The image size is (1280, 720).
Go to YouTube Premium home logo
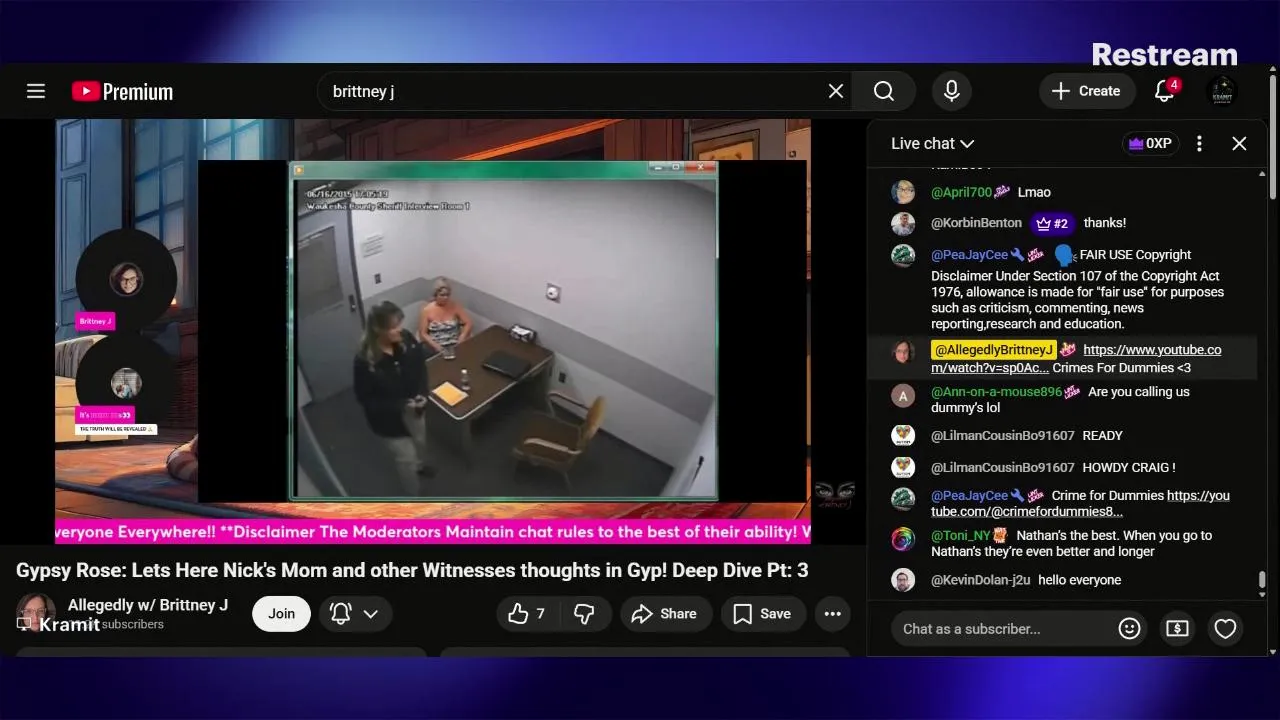coord(122,91)
